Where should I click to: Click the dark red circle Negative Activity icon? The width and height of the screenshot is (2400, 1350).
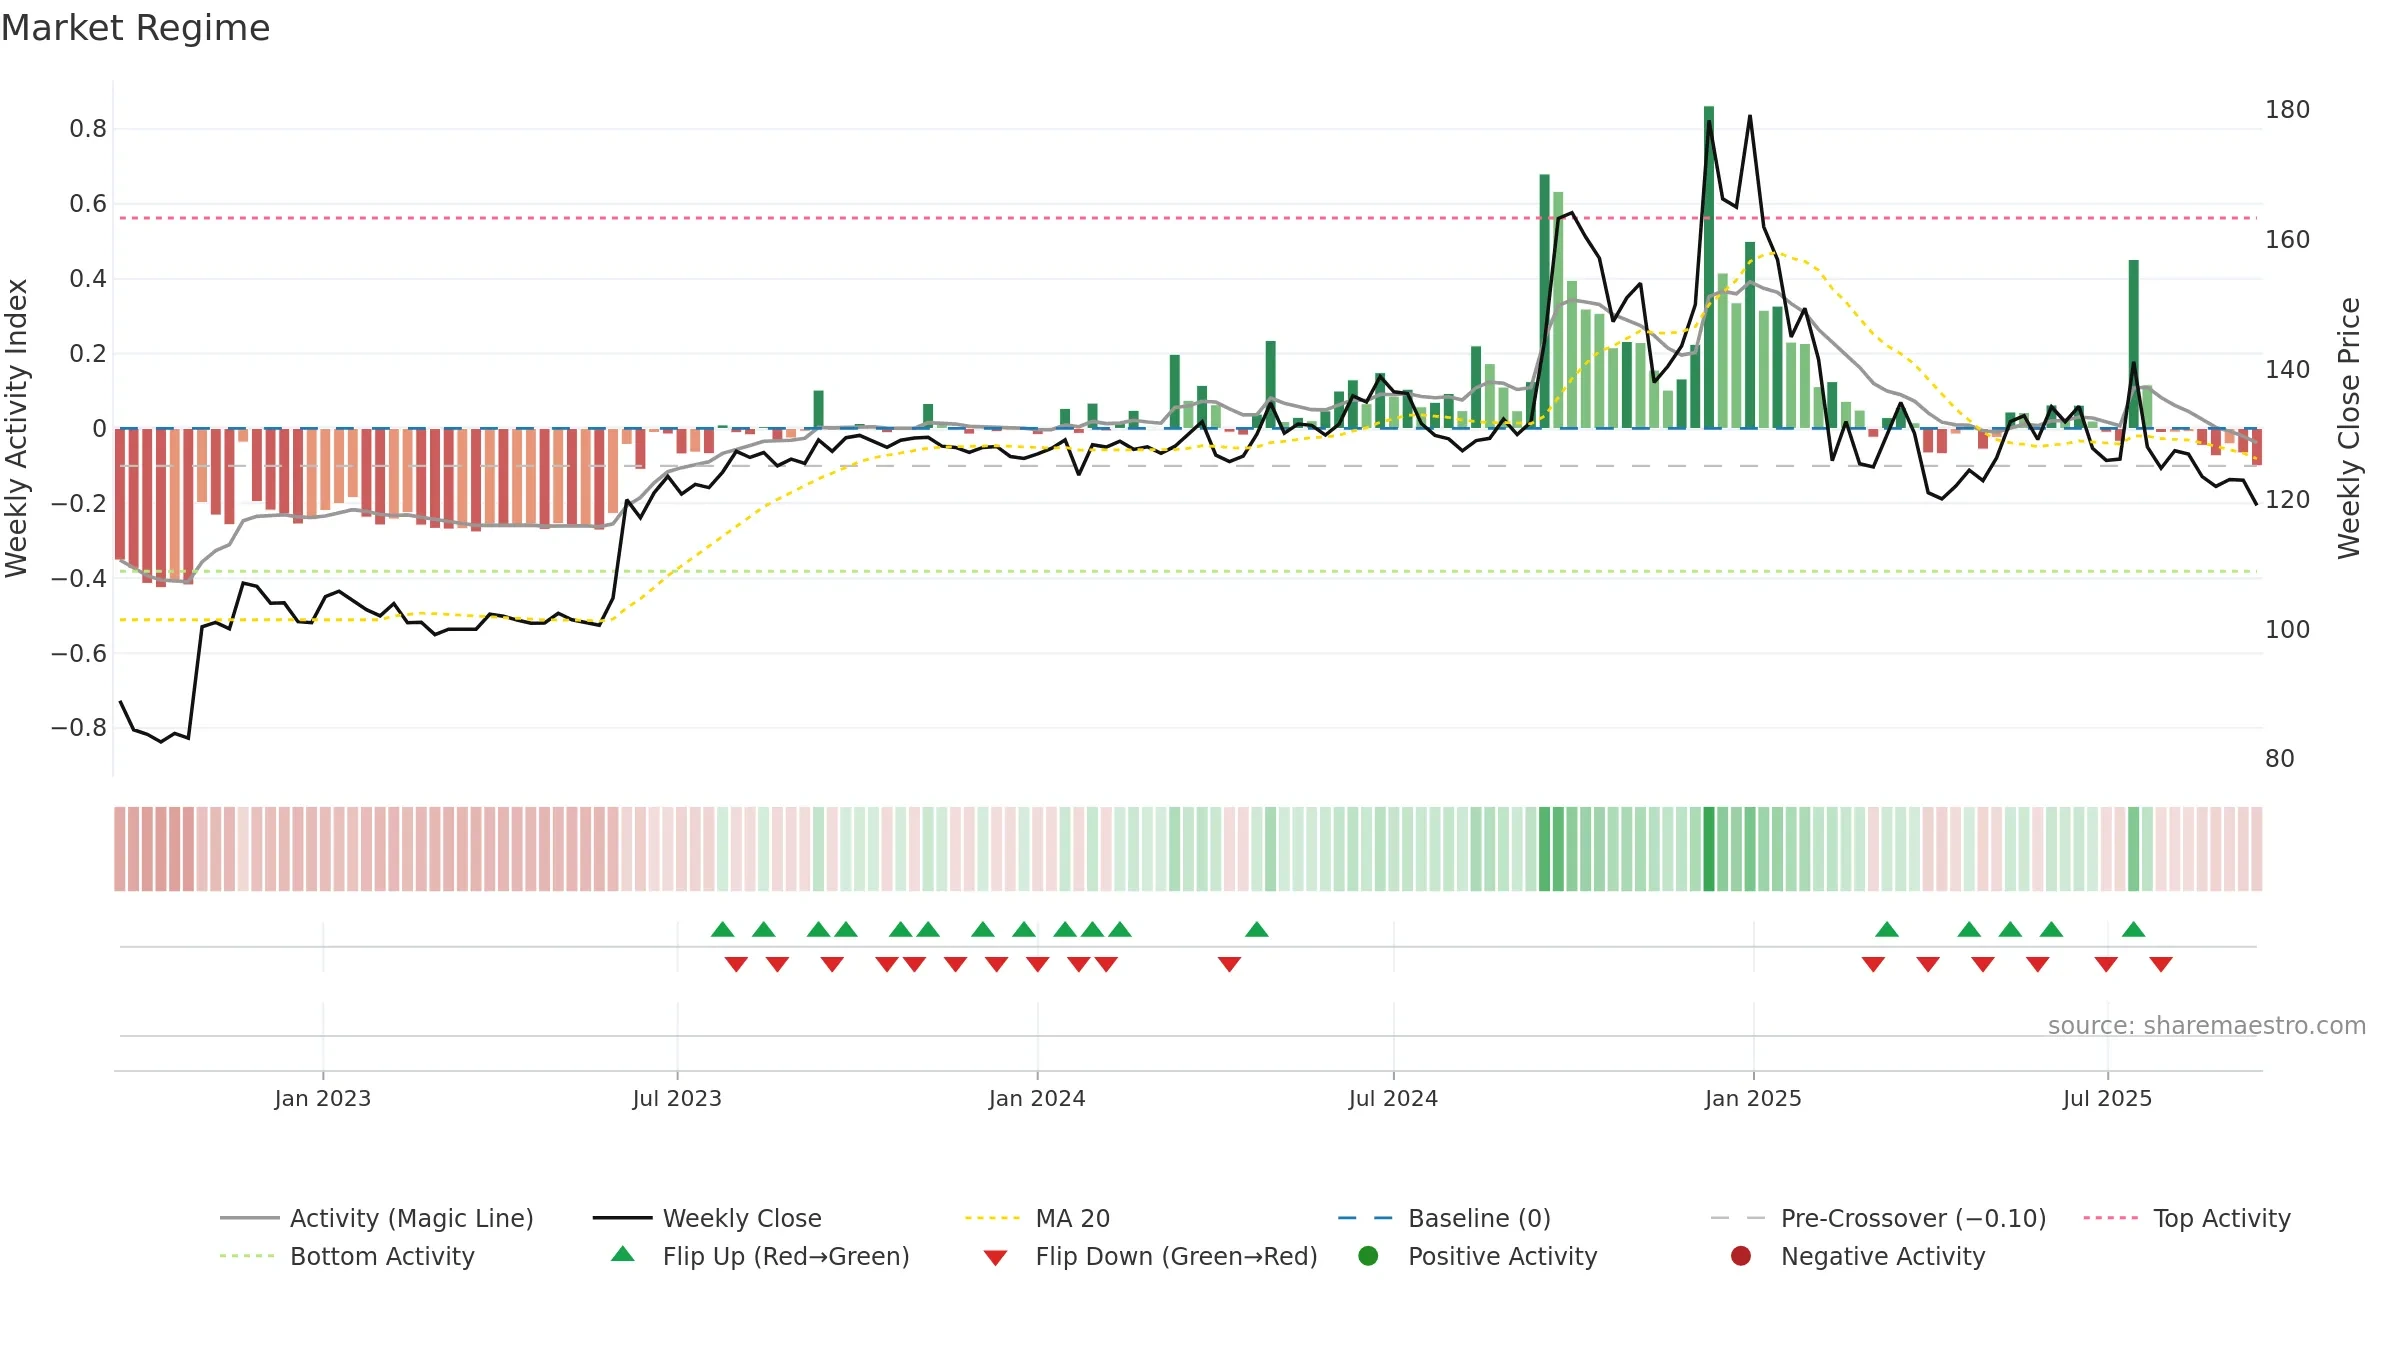click(1741, 1256)
